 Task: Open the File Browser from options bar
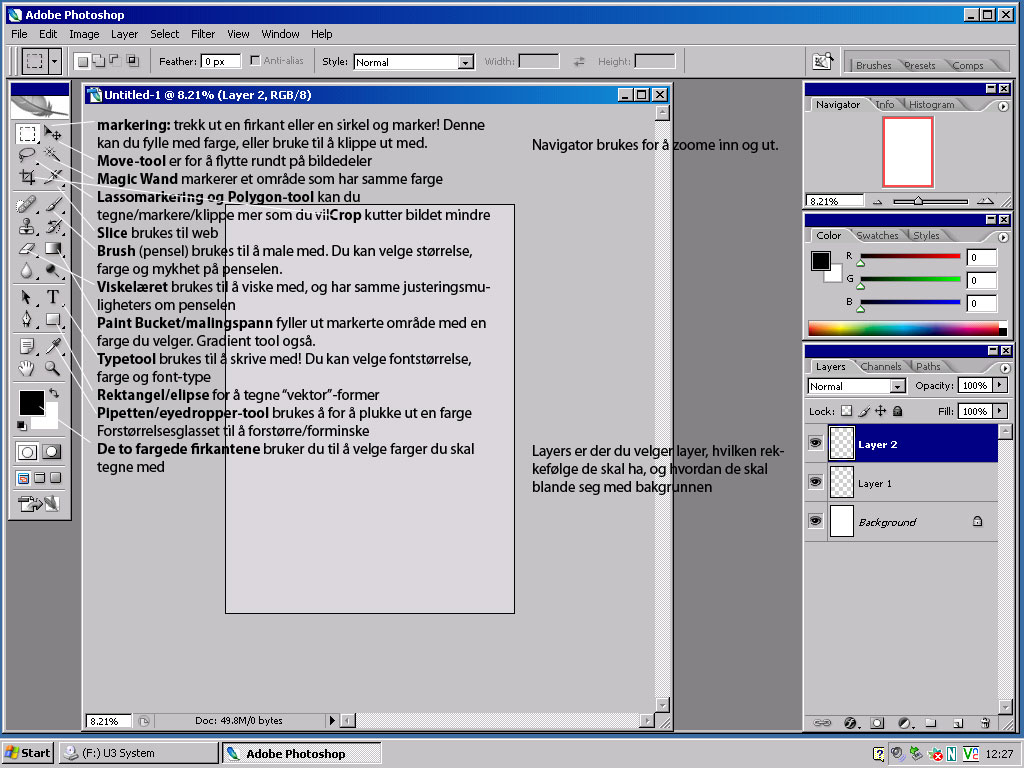822,61
